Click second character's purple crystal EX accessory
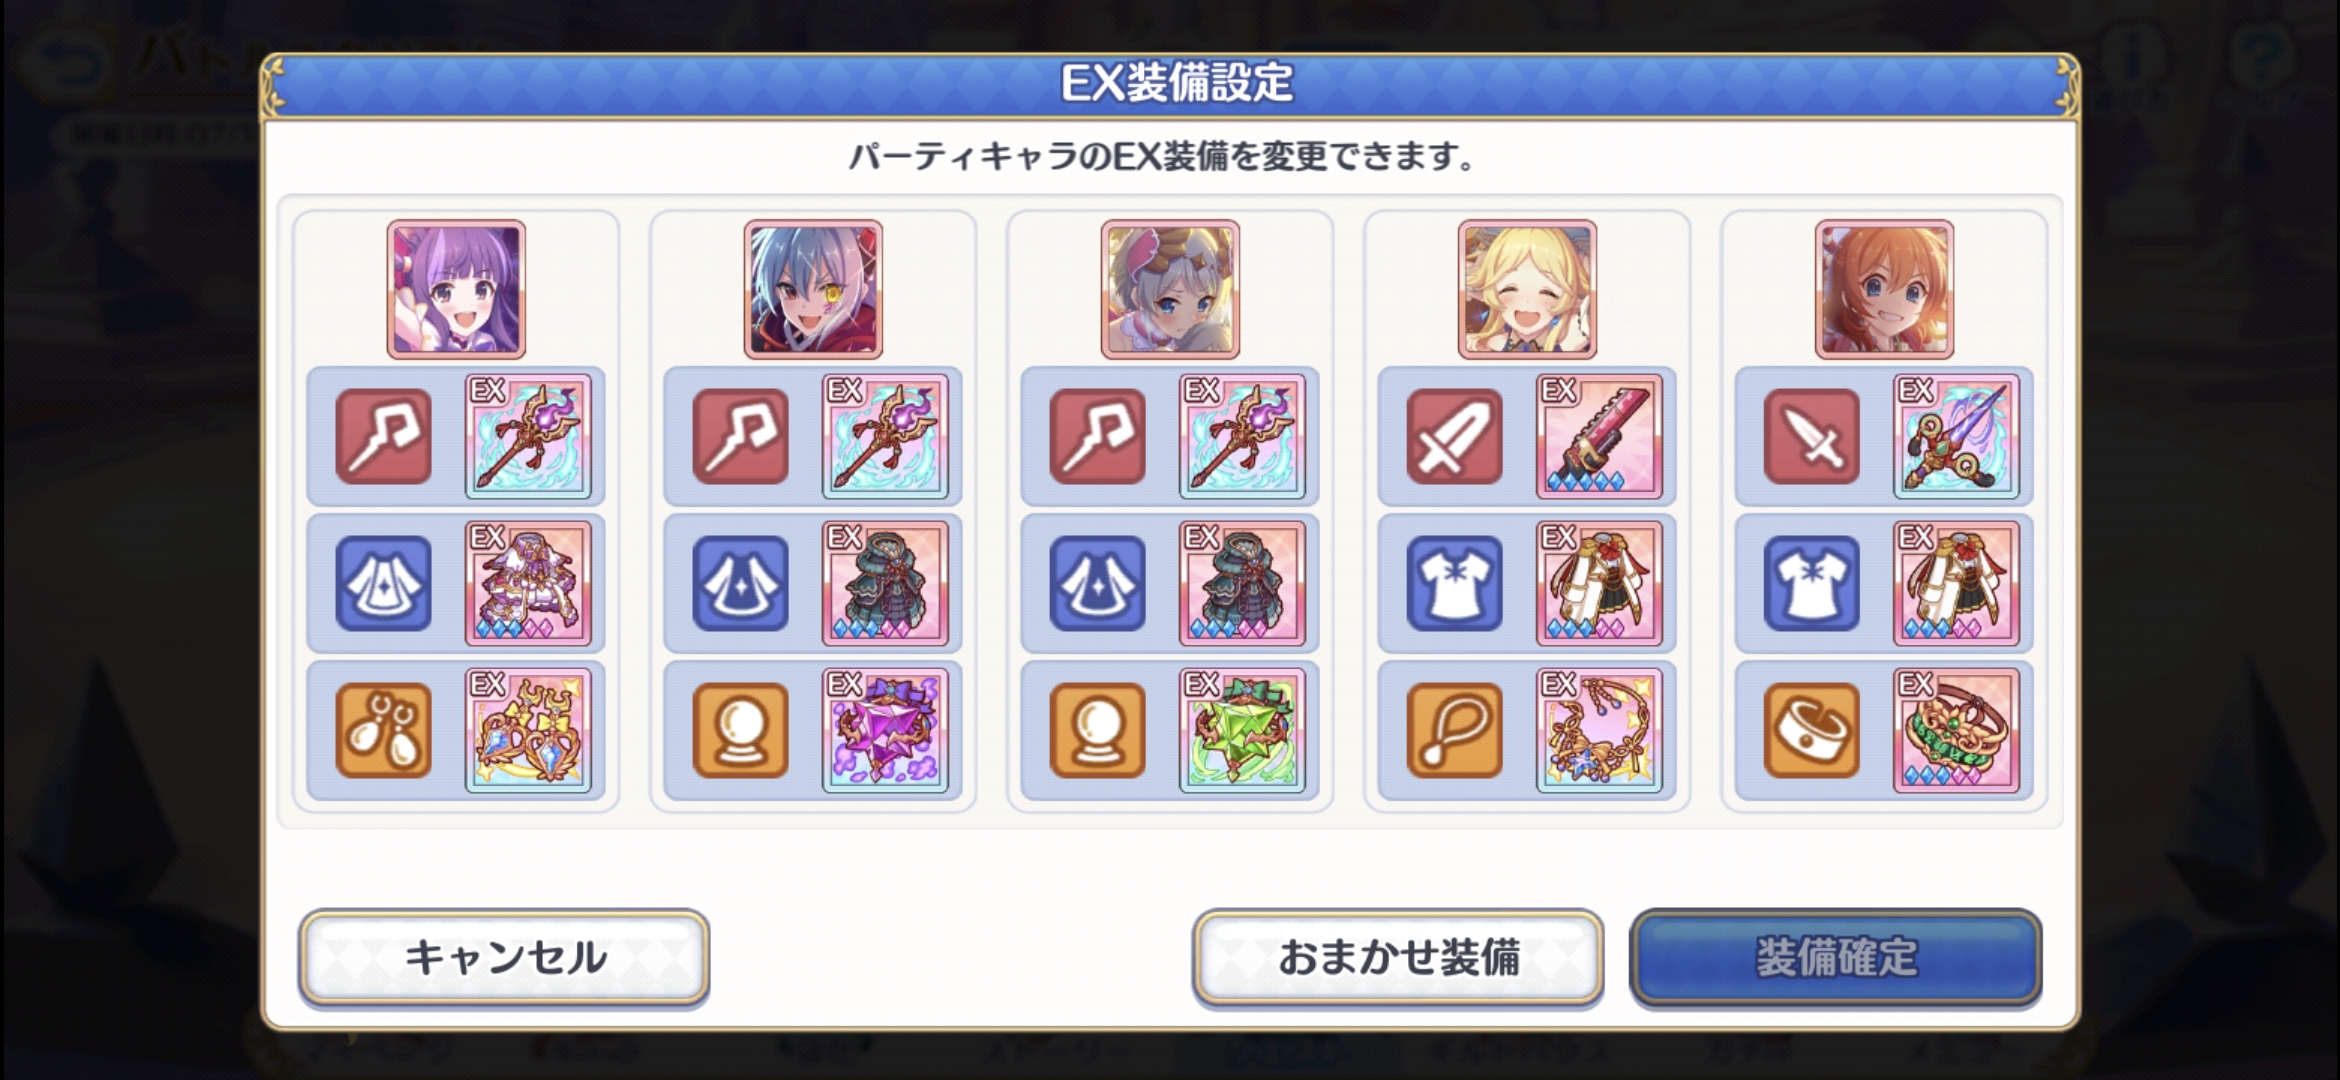The image size is (2340, 1080). (885, 731)
